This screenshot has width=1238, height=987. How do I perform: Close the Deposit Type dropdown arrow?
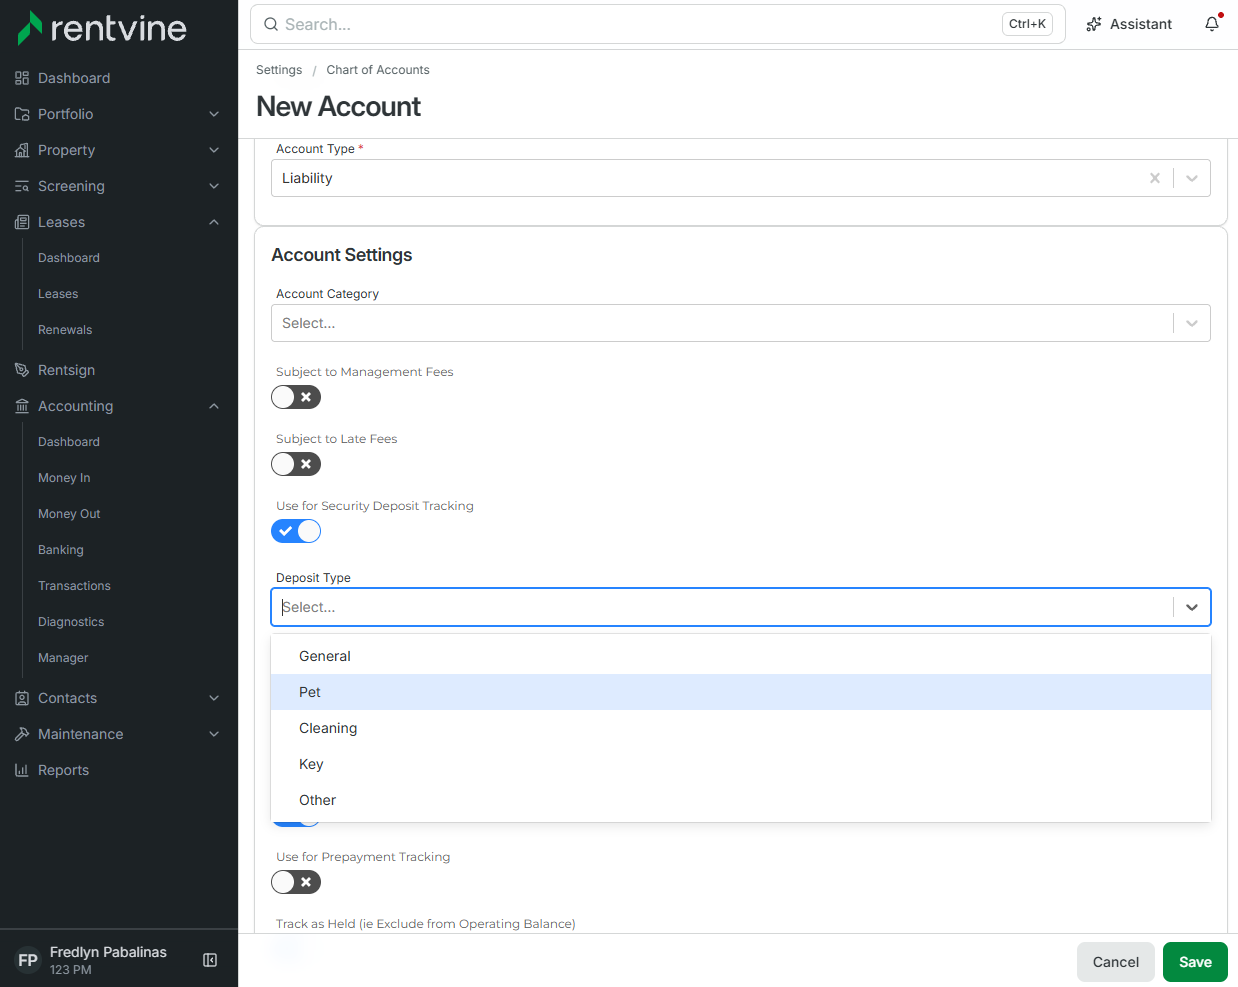[x=1192, y=607]
